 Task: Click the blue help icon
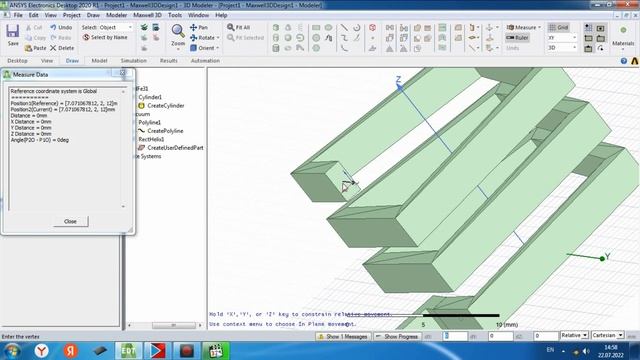(x=624, y=61)
